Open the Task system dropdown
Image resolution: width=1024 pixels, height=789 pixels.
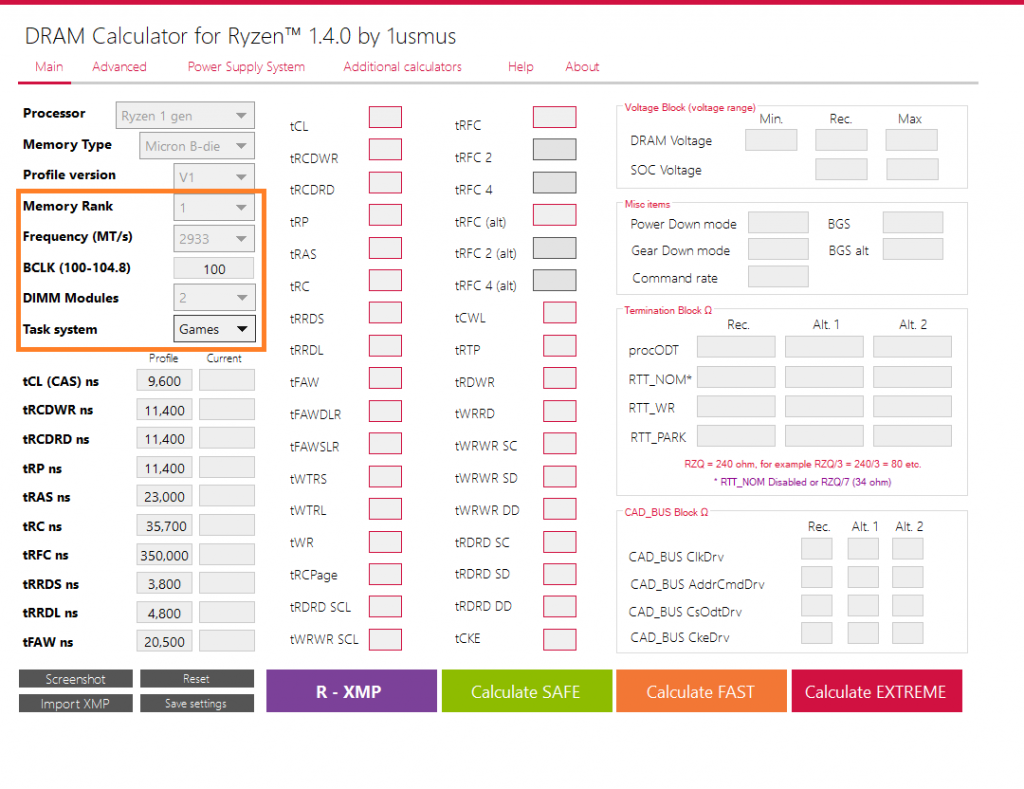click(214, 329)
